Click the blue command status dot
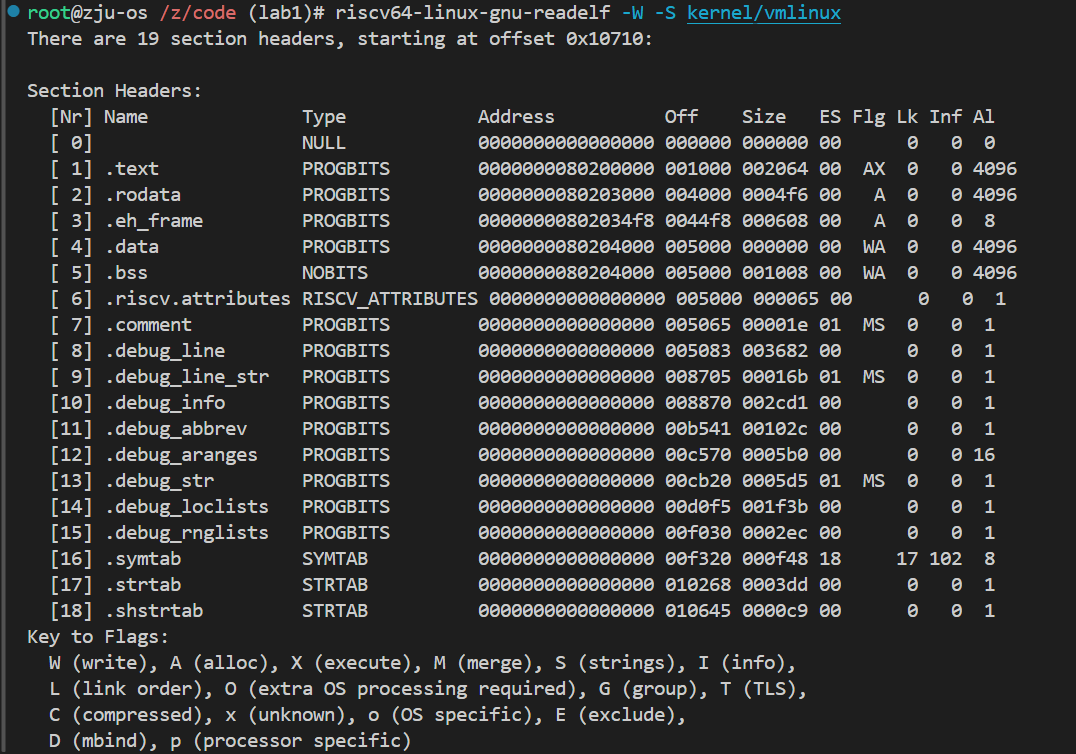 13,10
